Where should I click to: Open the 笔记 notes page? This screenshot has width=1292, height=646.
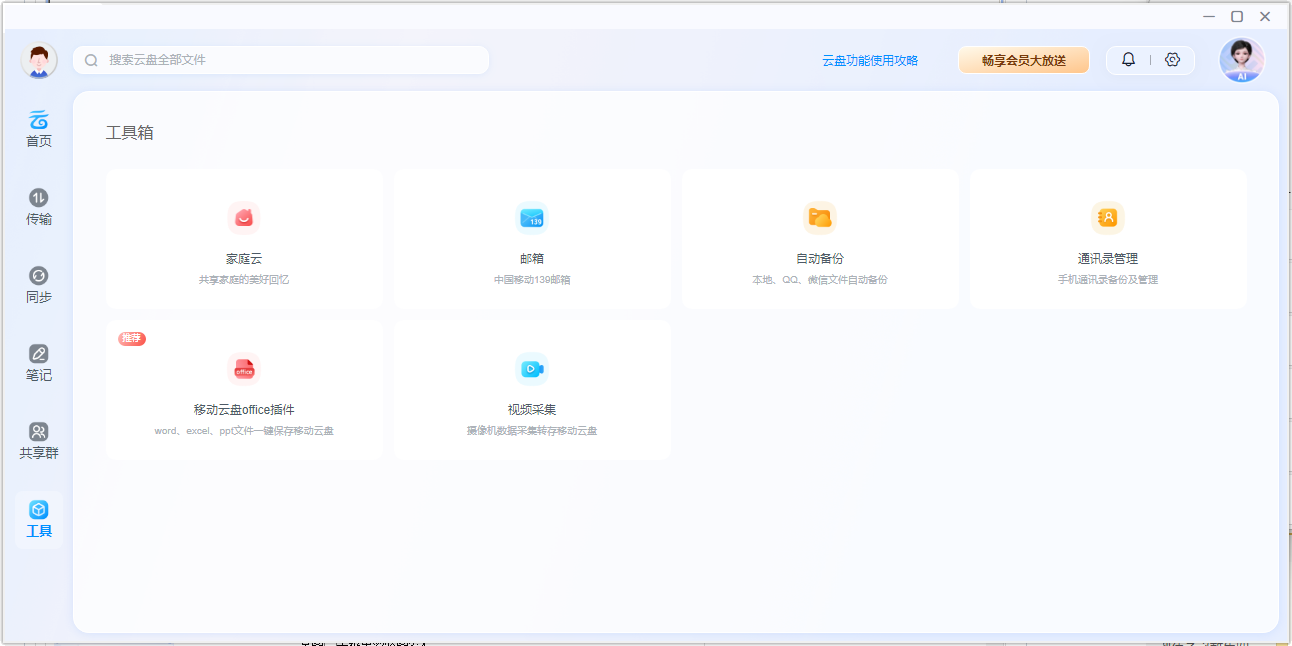39,363
